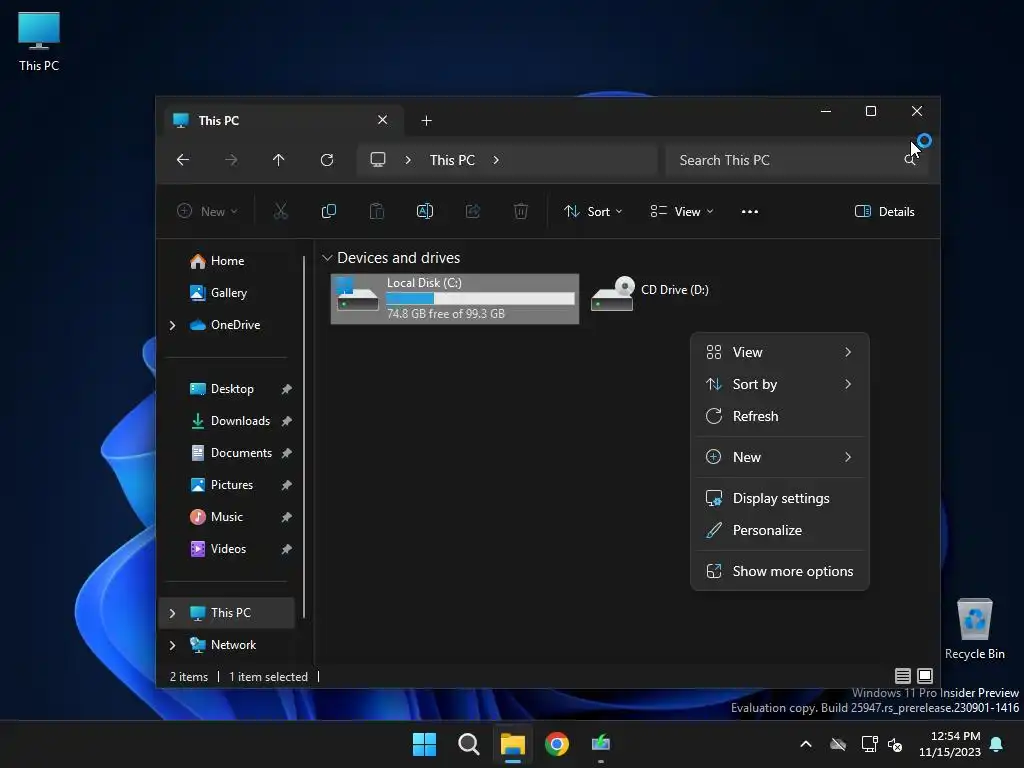
Task: Expand the OneDrive tree node
Action: pyautogui.click(x=172, y=325)
